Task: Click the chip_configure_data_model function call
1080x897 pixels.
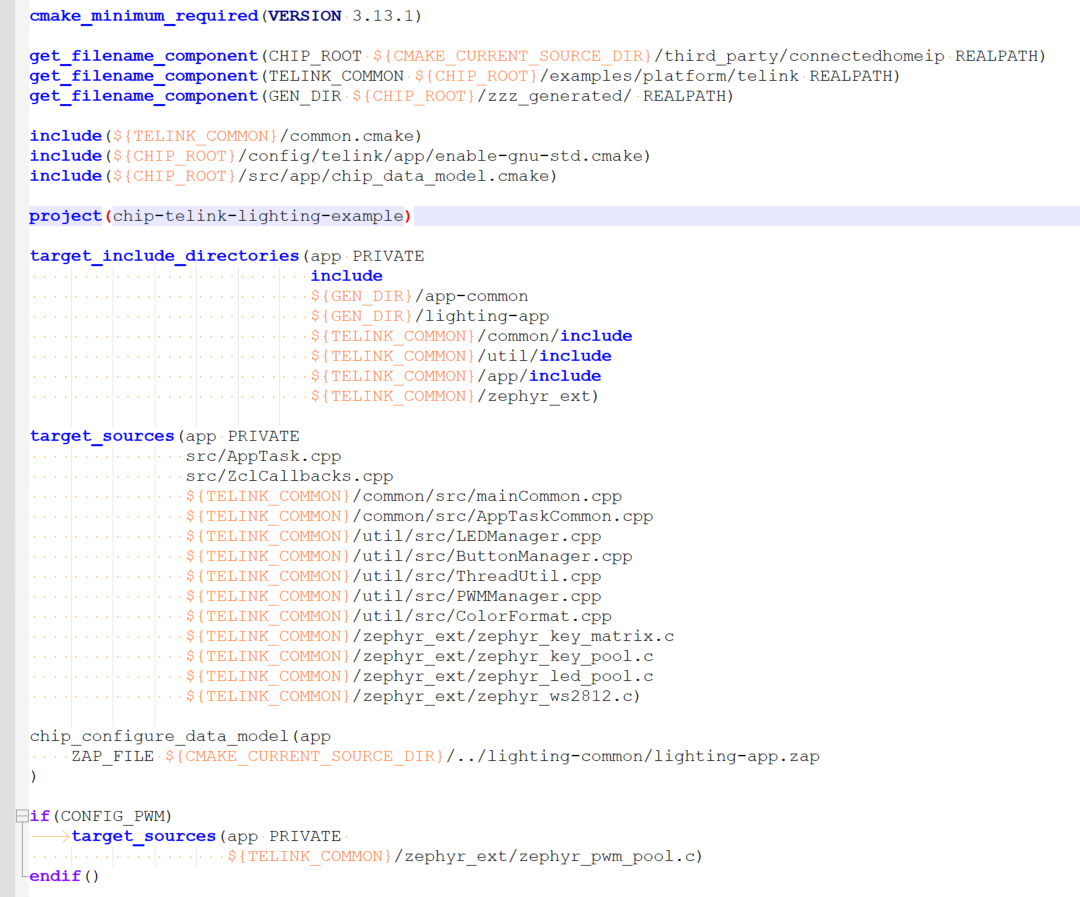Action: click(164, 736)
